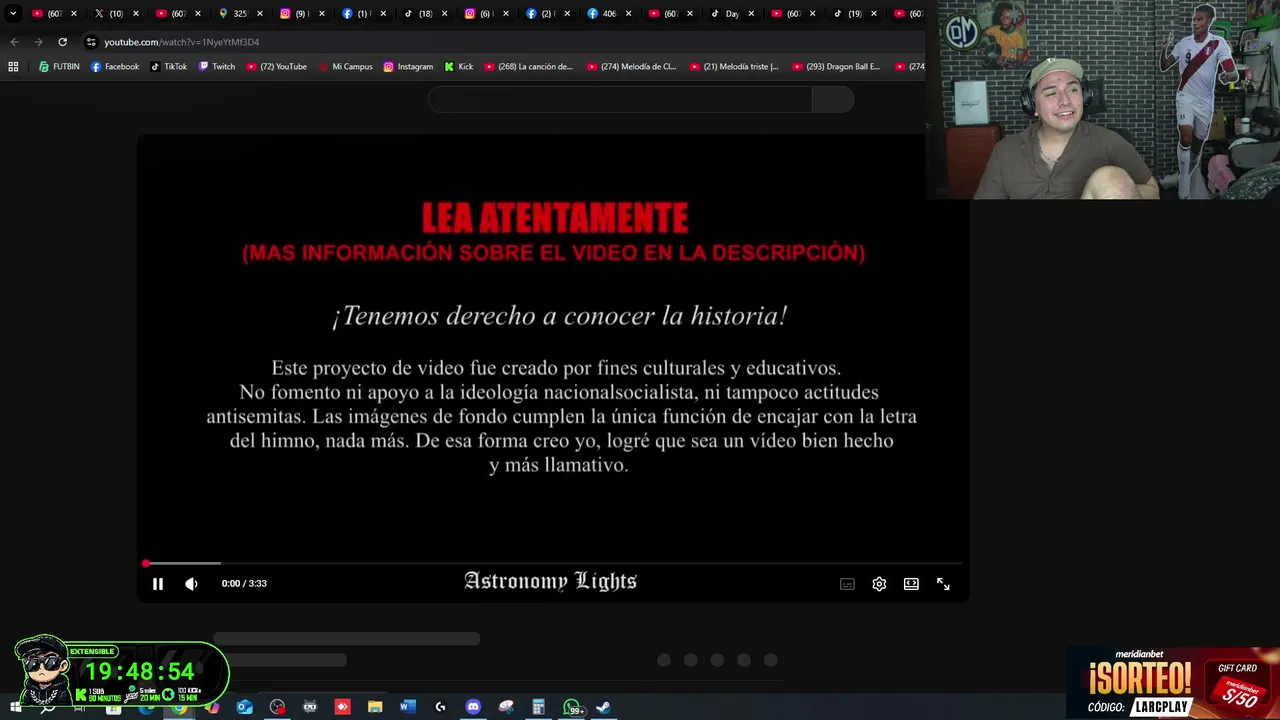The width and height of the screenshot is (1280, 720).
Task: Click the YouTube search button
Action: [x=833, y=99]
